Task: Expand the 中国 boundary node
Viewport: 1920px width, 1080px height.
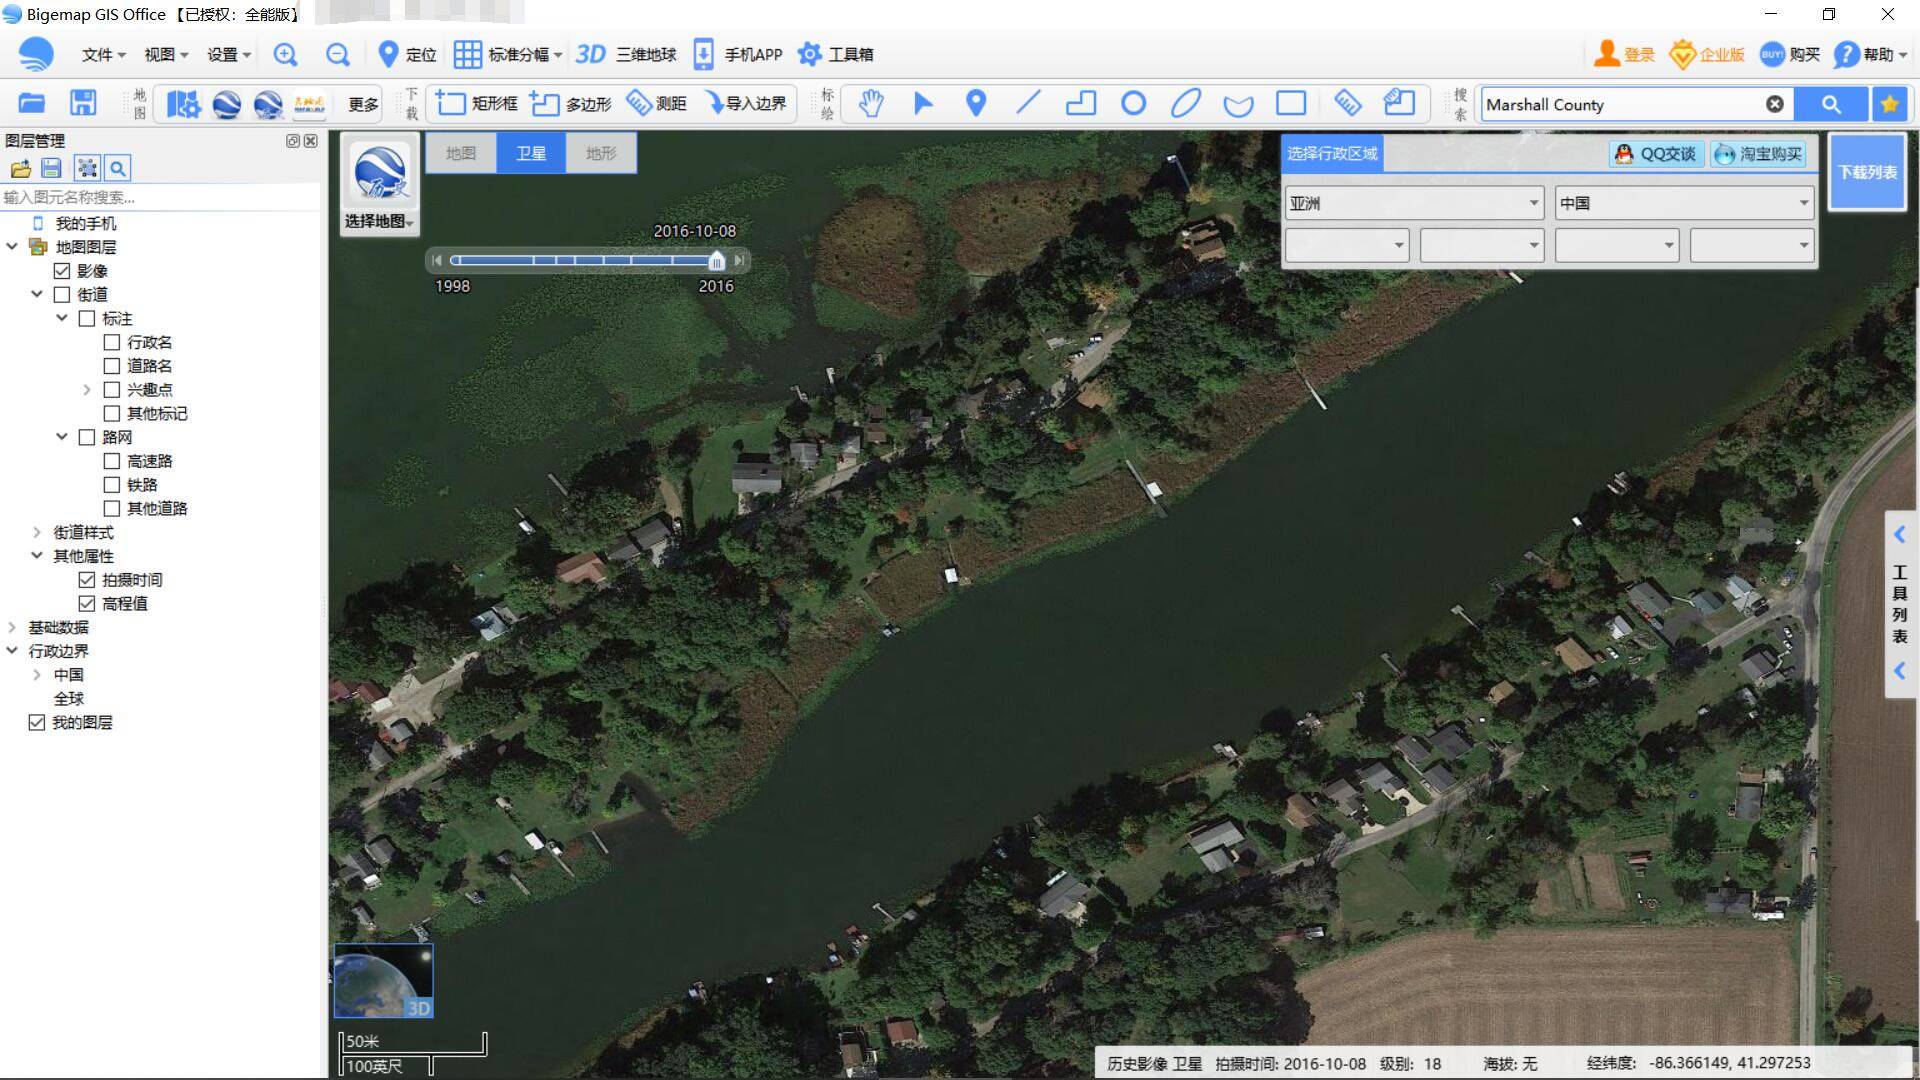Action: pos(37,675)
